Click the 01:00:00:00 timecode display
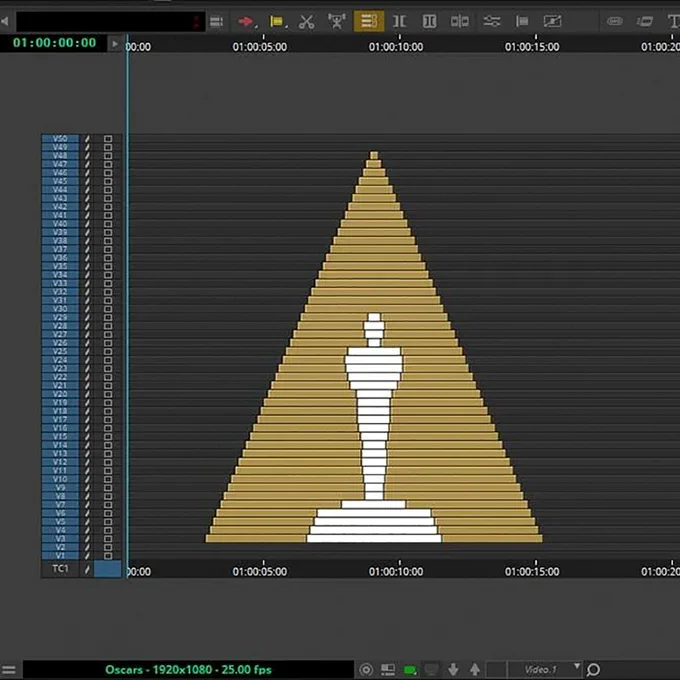Image resolution: width=680 pixels, height=680 pixels. click(x=54, y=43)
